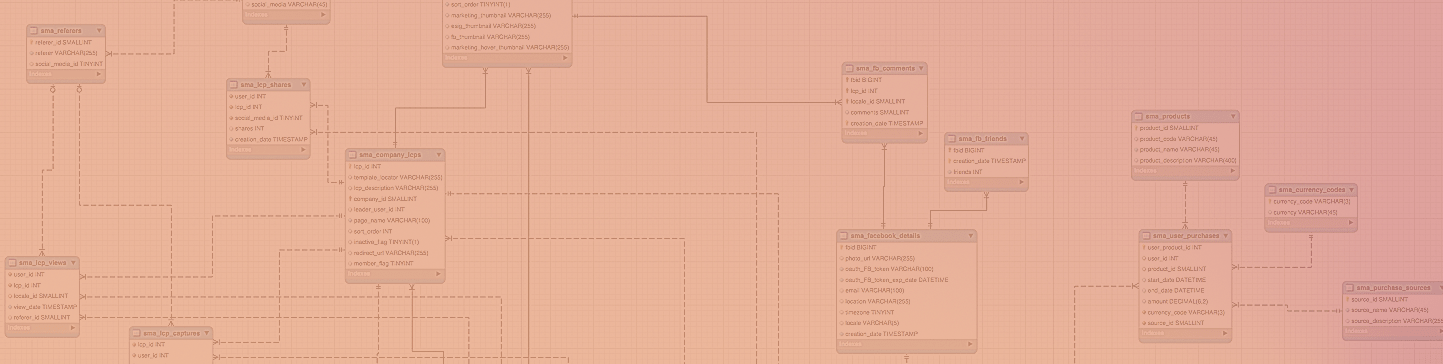Click the key icon beside fbid in sma_fb_friends
The width and height of the screenshot is (1443, 364).
coord(950,150)
